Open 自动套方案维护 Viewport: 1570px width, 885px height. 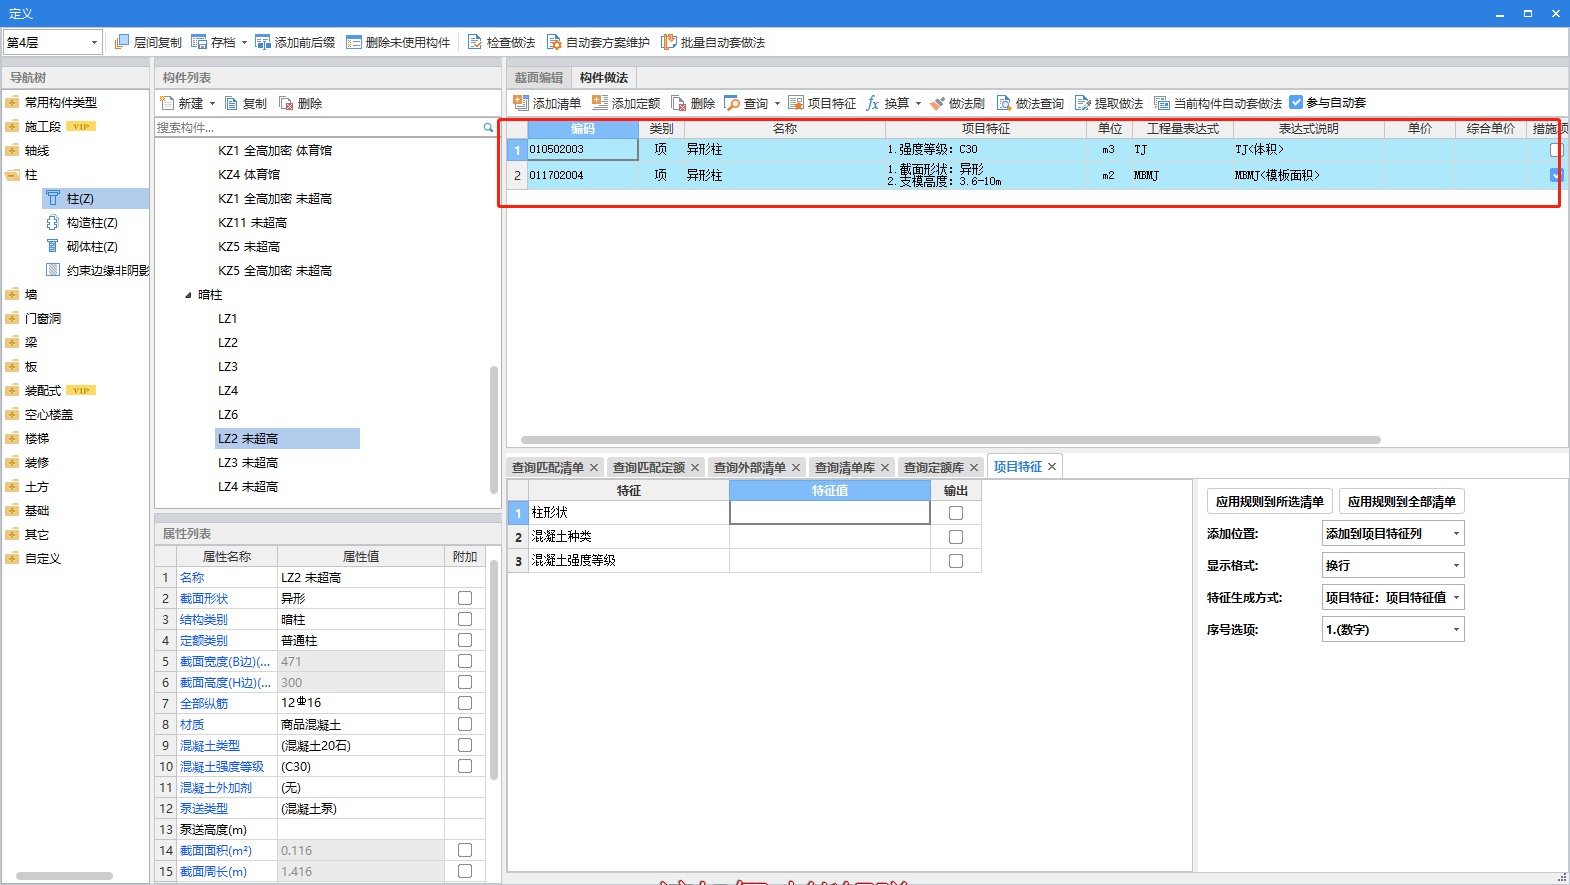pos(598,42)
